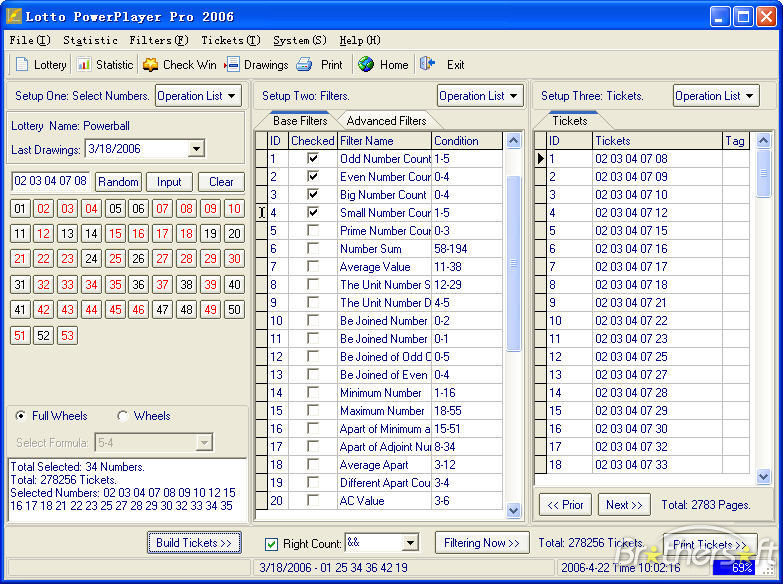Click the Clear button
Viewport: 783px width, 584px height.
pos(221,182)
